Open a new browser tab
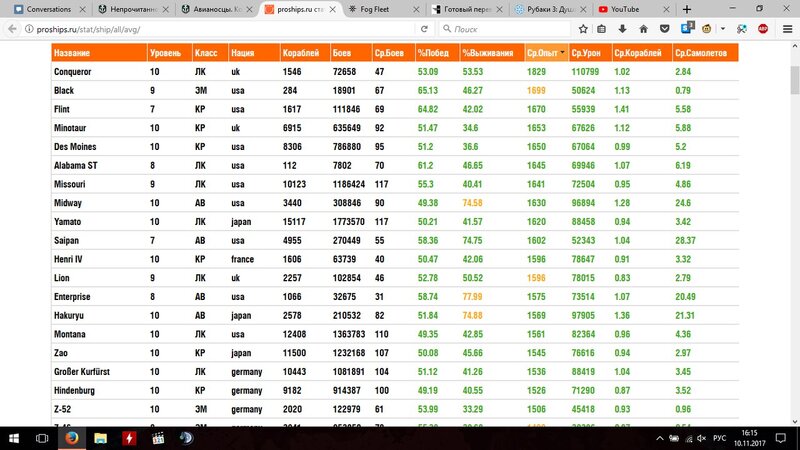This screenshot has width=800, height=450. [x=687, y=9]
